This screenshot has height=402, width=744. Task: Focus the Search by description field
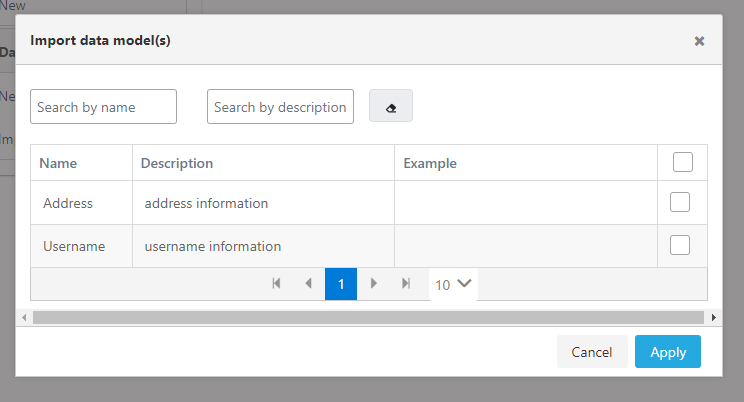[280, 107]
